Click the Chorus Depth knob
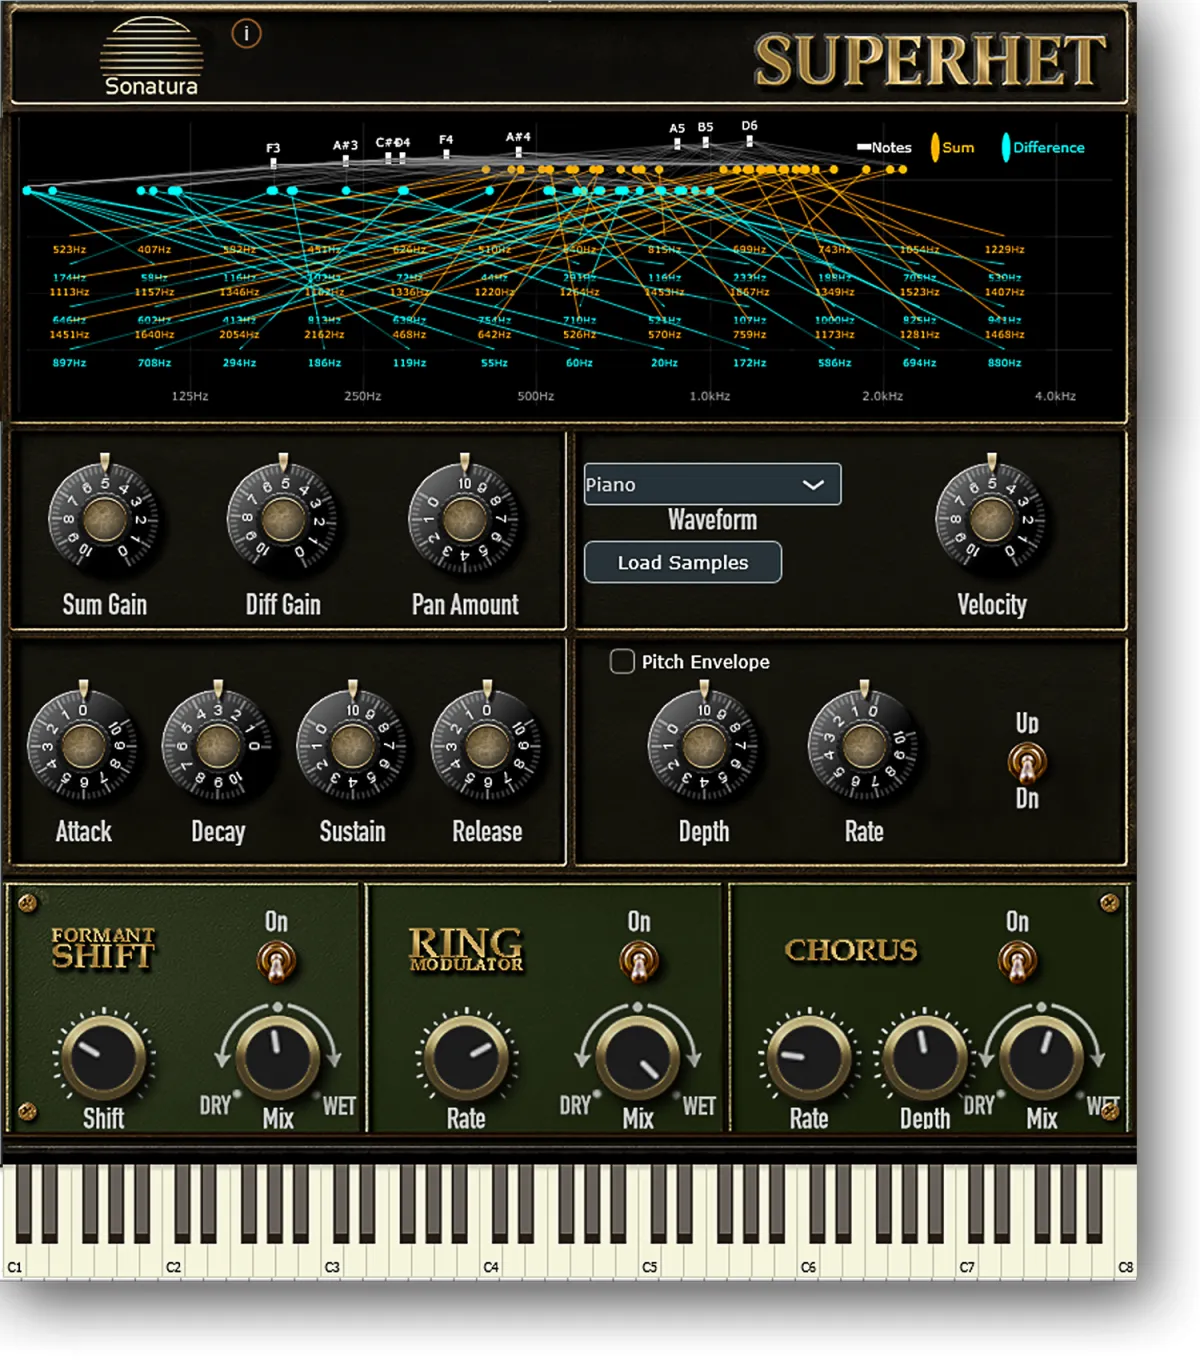 click(x=924, y=1057)
